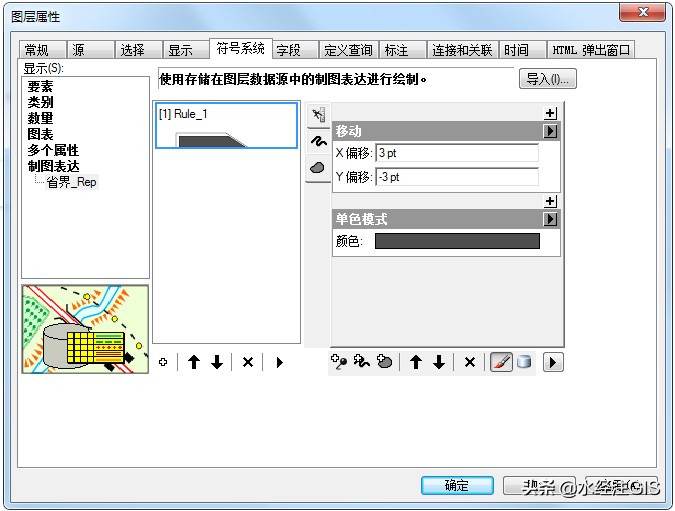Select the marker layer tab icon

(x=318, y=115)
